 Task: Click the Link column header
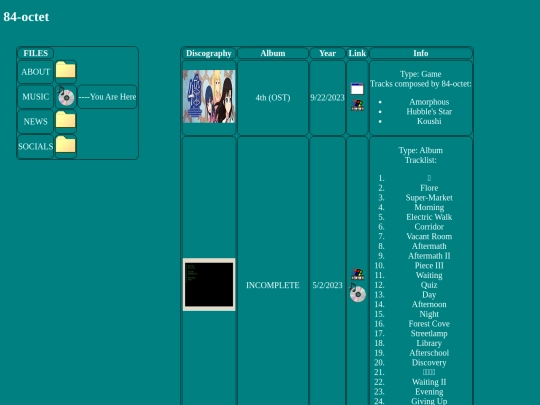(357, 53)
